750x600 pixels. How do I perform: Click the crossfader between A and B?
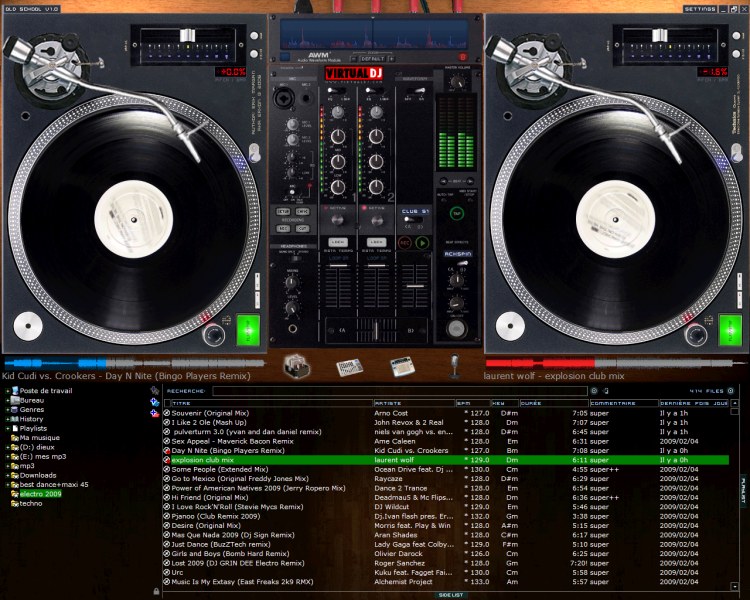[376, 330]
